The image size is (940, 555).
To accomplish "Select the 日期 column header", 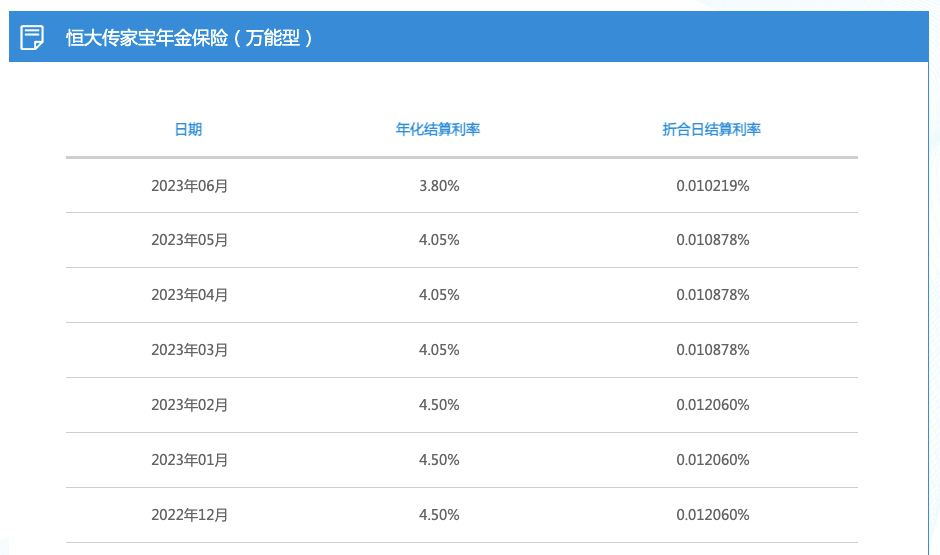I will (x=188, y=129).
